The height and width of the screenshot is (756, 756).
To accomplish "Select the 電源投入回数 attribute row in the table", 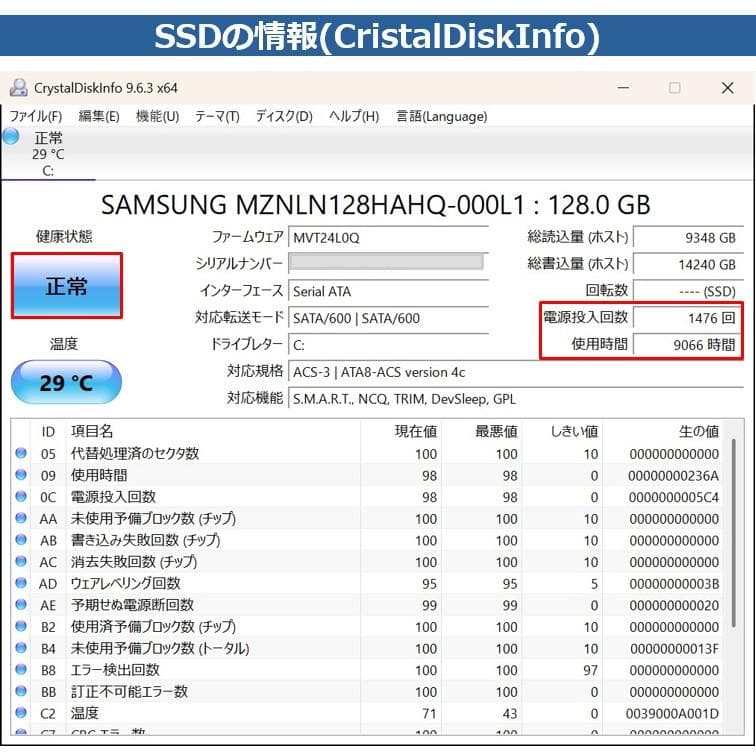I will (367, 497).
